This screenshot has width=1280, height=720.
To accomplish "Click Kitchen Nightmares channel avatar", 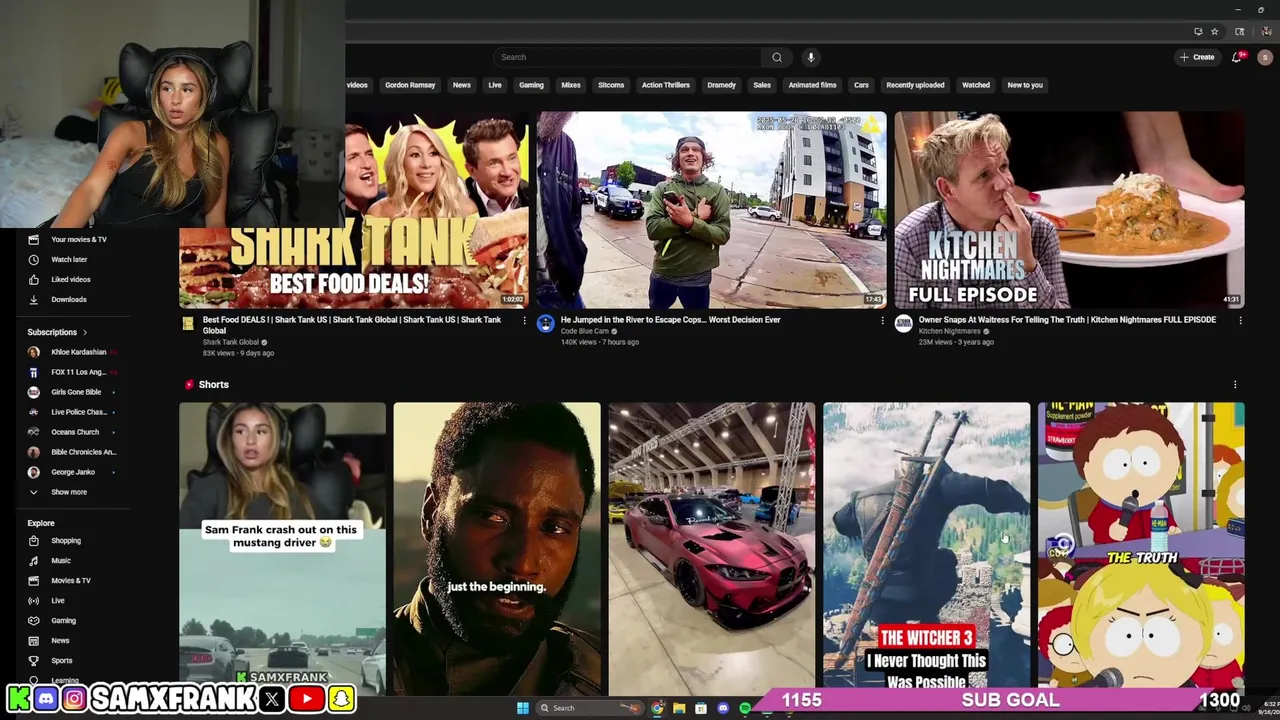I will click(x=903, y=323).
